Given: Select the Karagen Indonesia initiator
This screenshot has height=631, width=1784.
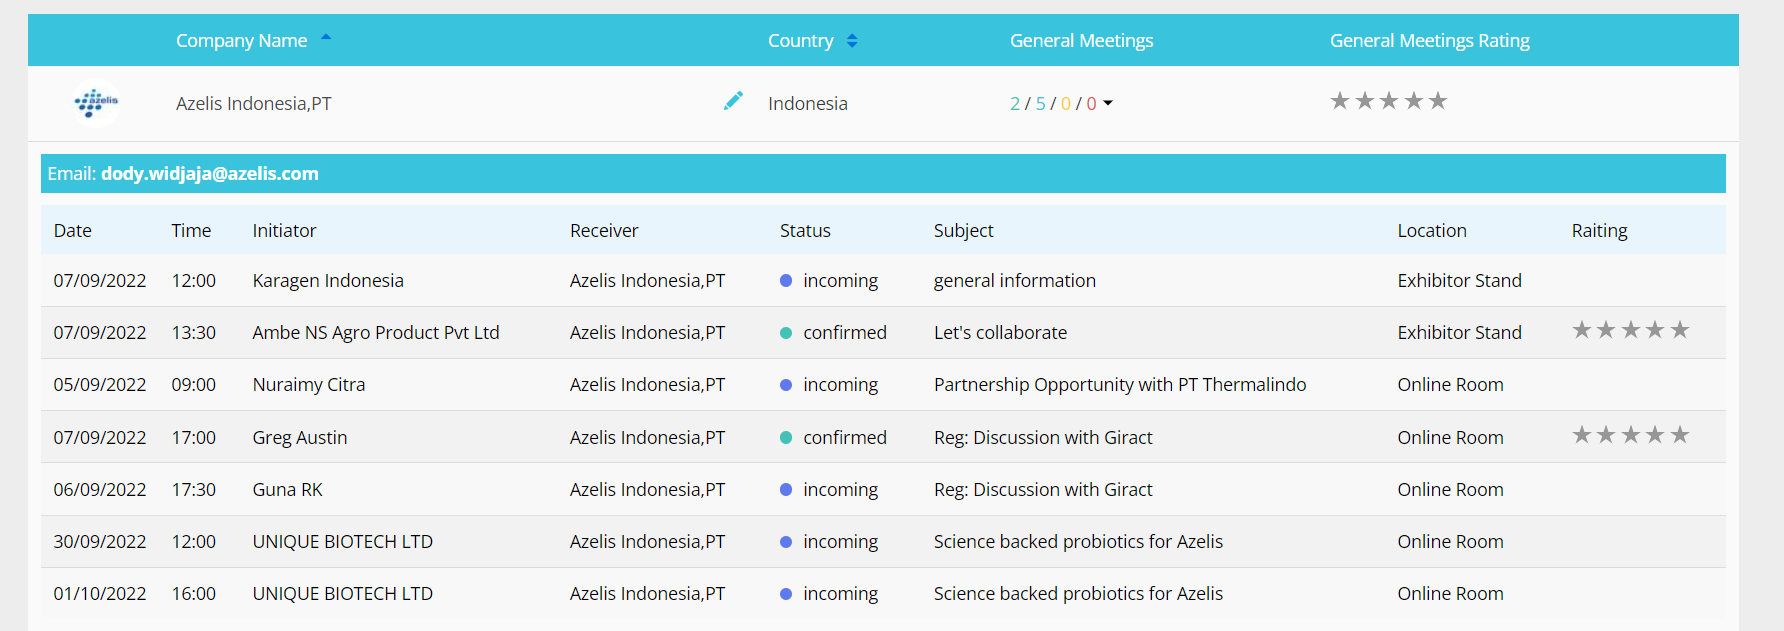Looking at the screenshot, I should coord(328,281).
